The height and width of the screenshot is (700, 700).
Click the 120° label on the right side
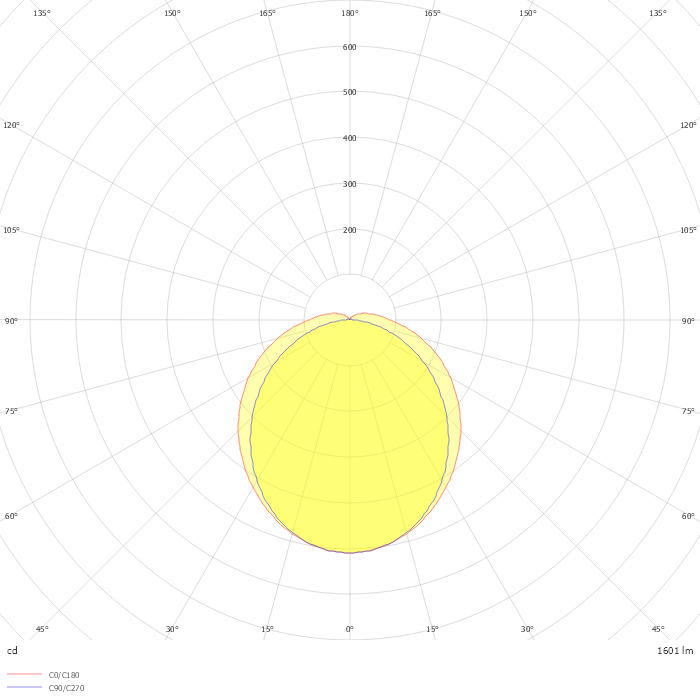(688, 125)
